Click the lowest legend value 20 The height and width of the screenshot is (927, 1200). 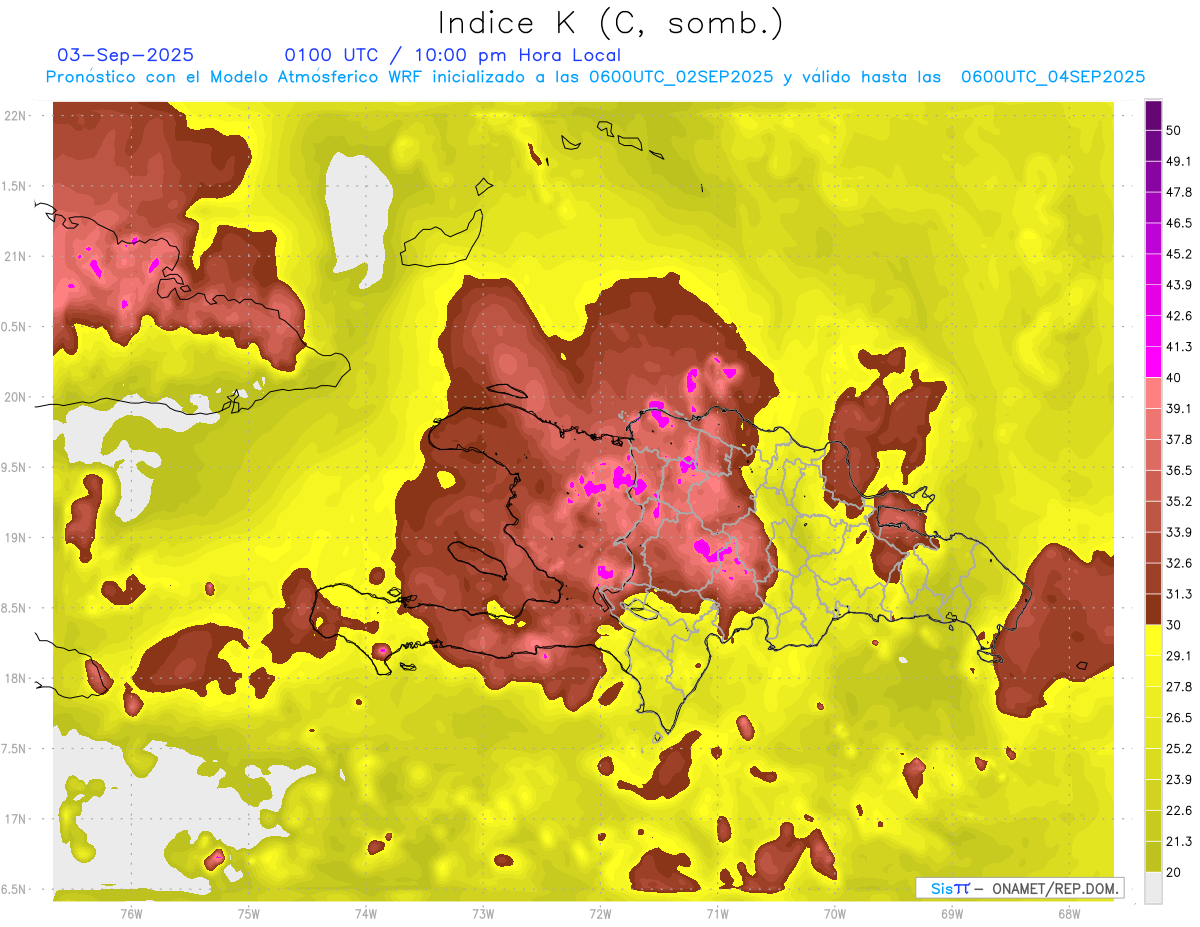pyautogui.click(x=1174, y=872)
